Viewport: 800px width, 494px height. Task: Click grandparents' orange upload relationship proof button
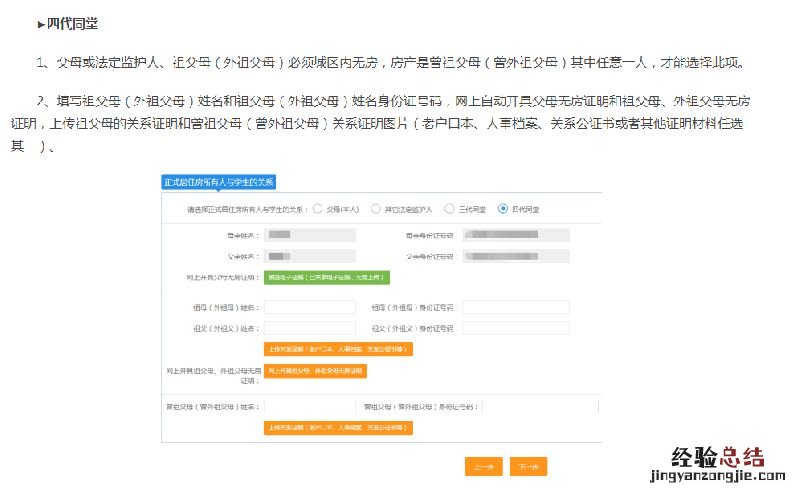(x=338, y=350)
